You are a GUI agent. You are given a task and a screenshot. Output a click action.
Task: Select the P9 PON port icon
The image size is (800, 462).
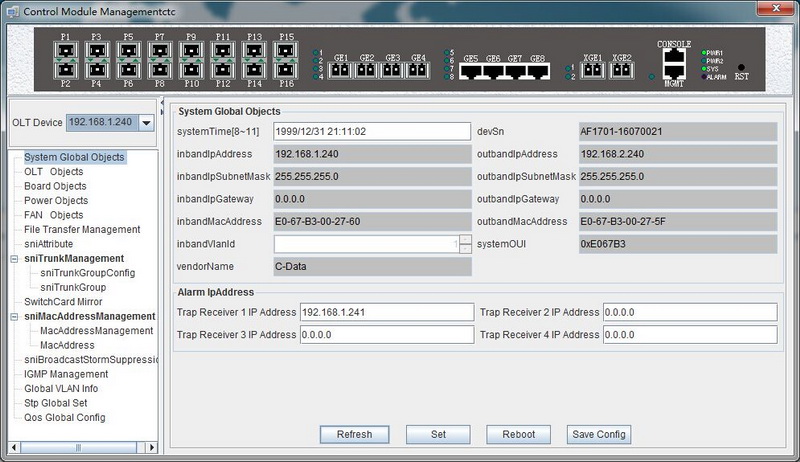point(192,51)
